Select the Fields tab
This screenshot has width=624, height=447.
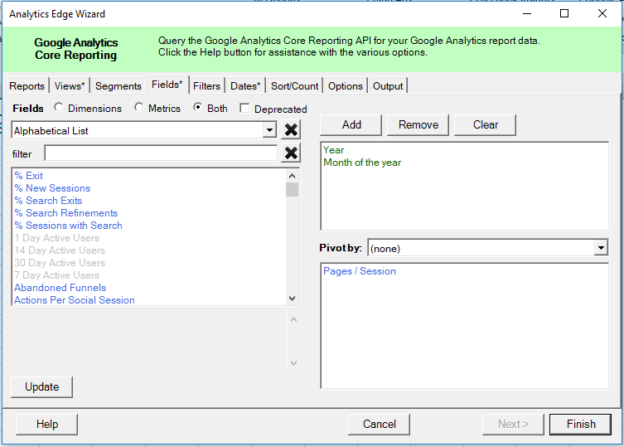167,84
